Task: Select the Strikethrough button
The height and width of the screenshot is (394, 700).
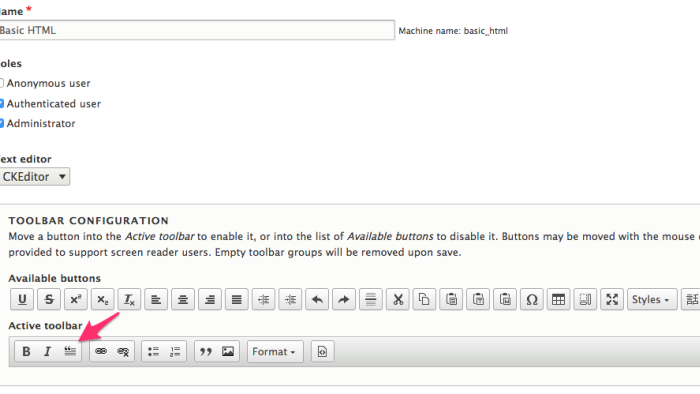Action: pyautogui.click(x=49, y=299)
